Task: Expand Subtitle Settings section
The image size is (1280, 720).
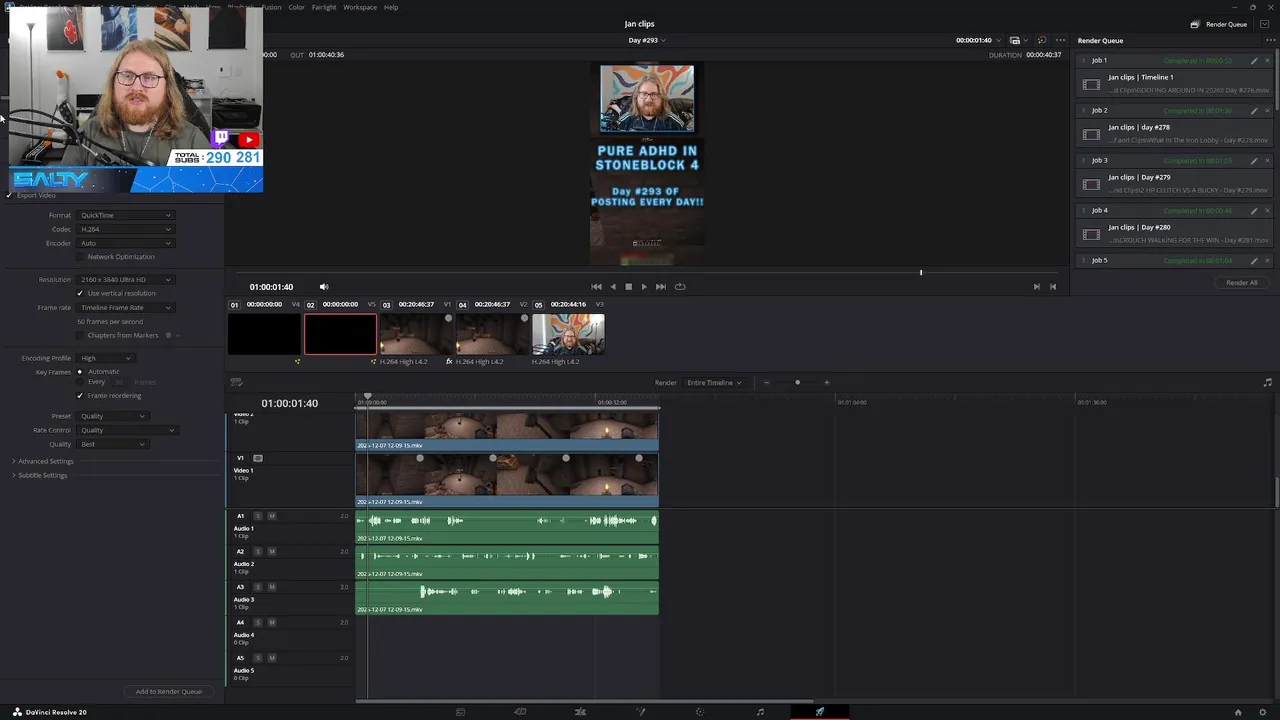Action: (x=40, y=475)
